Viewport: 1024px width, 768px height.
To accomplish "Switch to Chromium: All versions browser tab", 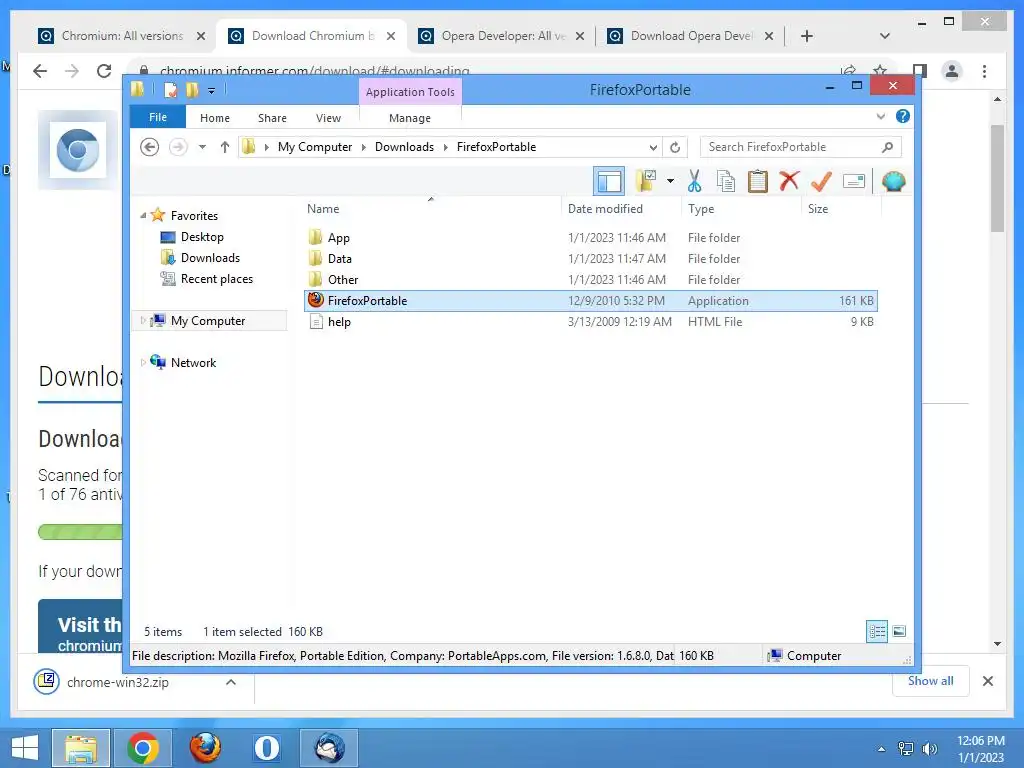I will point(122,36).
